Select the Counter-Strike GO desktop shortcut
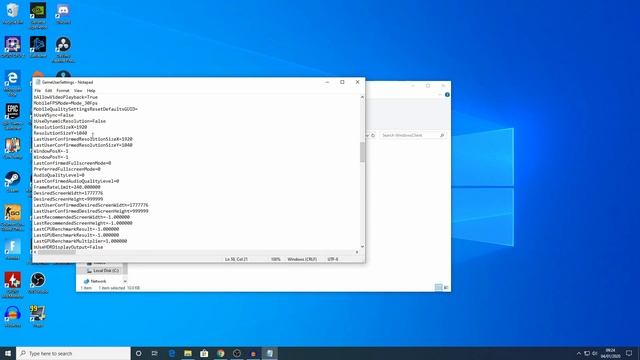Image resolution: width=640 pixels, height=360 pixels. click(12, 218)
